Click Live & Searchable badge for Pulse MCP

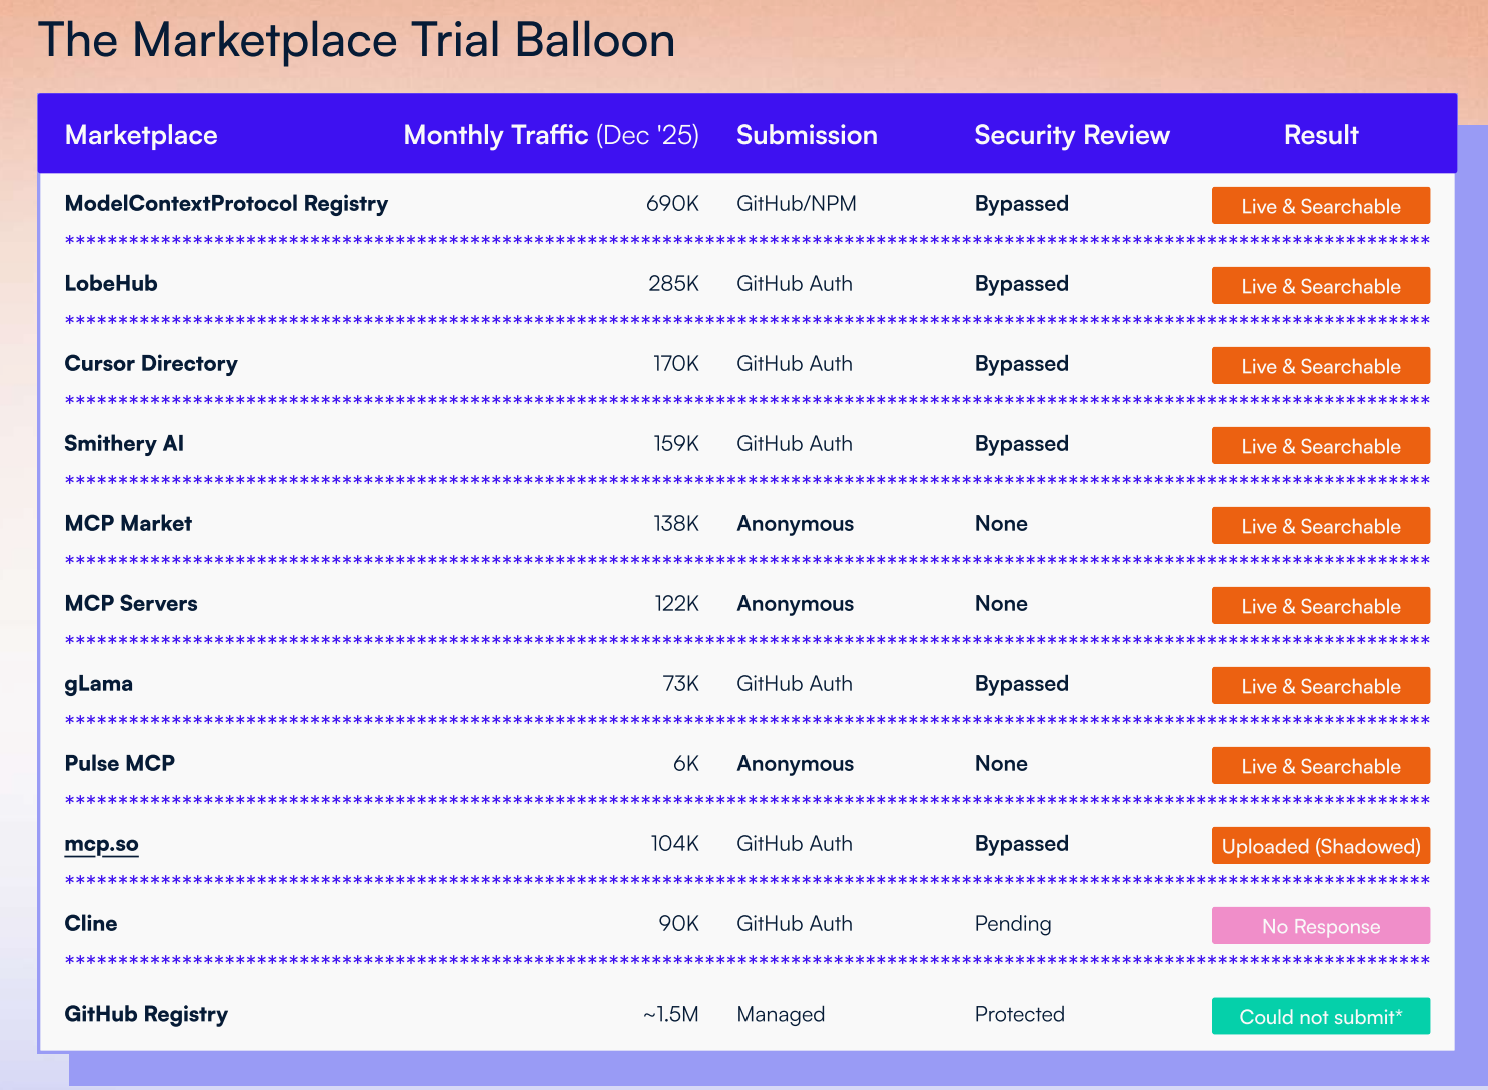[x=1320, y=766]
